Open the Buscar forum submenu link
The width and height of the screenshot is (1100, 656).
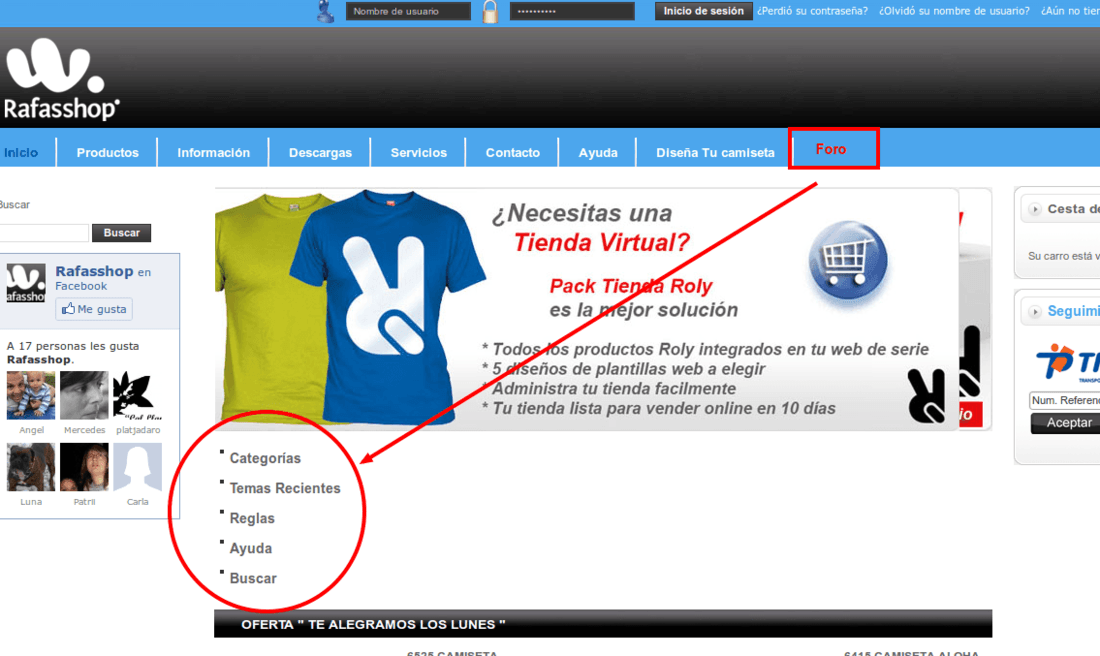point(253,579)
